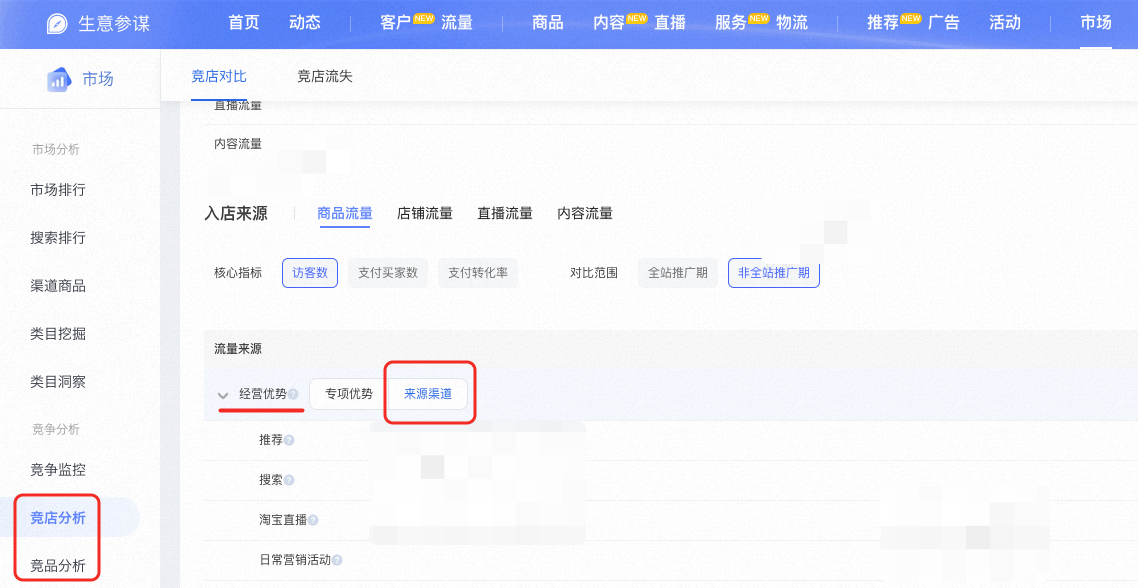Click help icon next to 淘宝直播
Viewport: 1138px width, 588px height.
313,520
